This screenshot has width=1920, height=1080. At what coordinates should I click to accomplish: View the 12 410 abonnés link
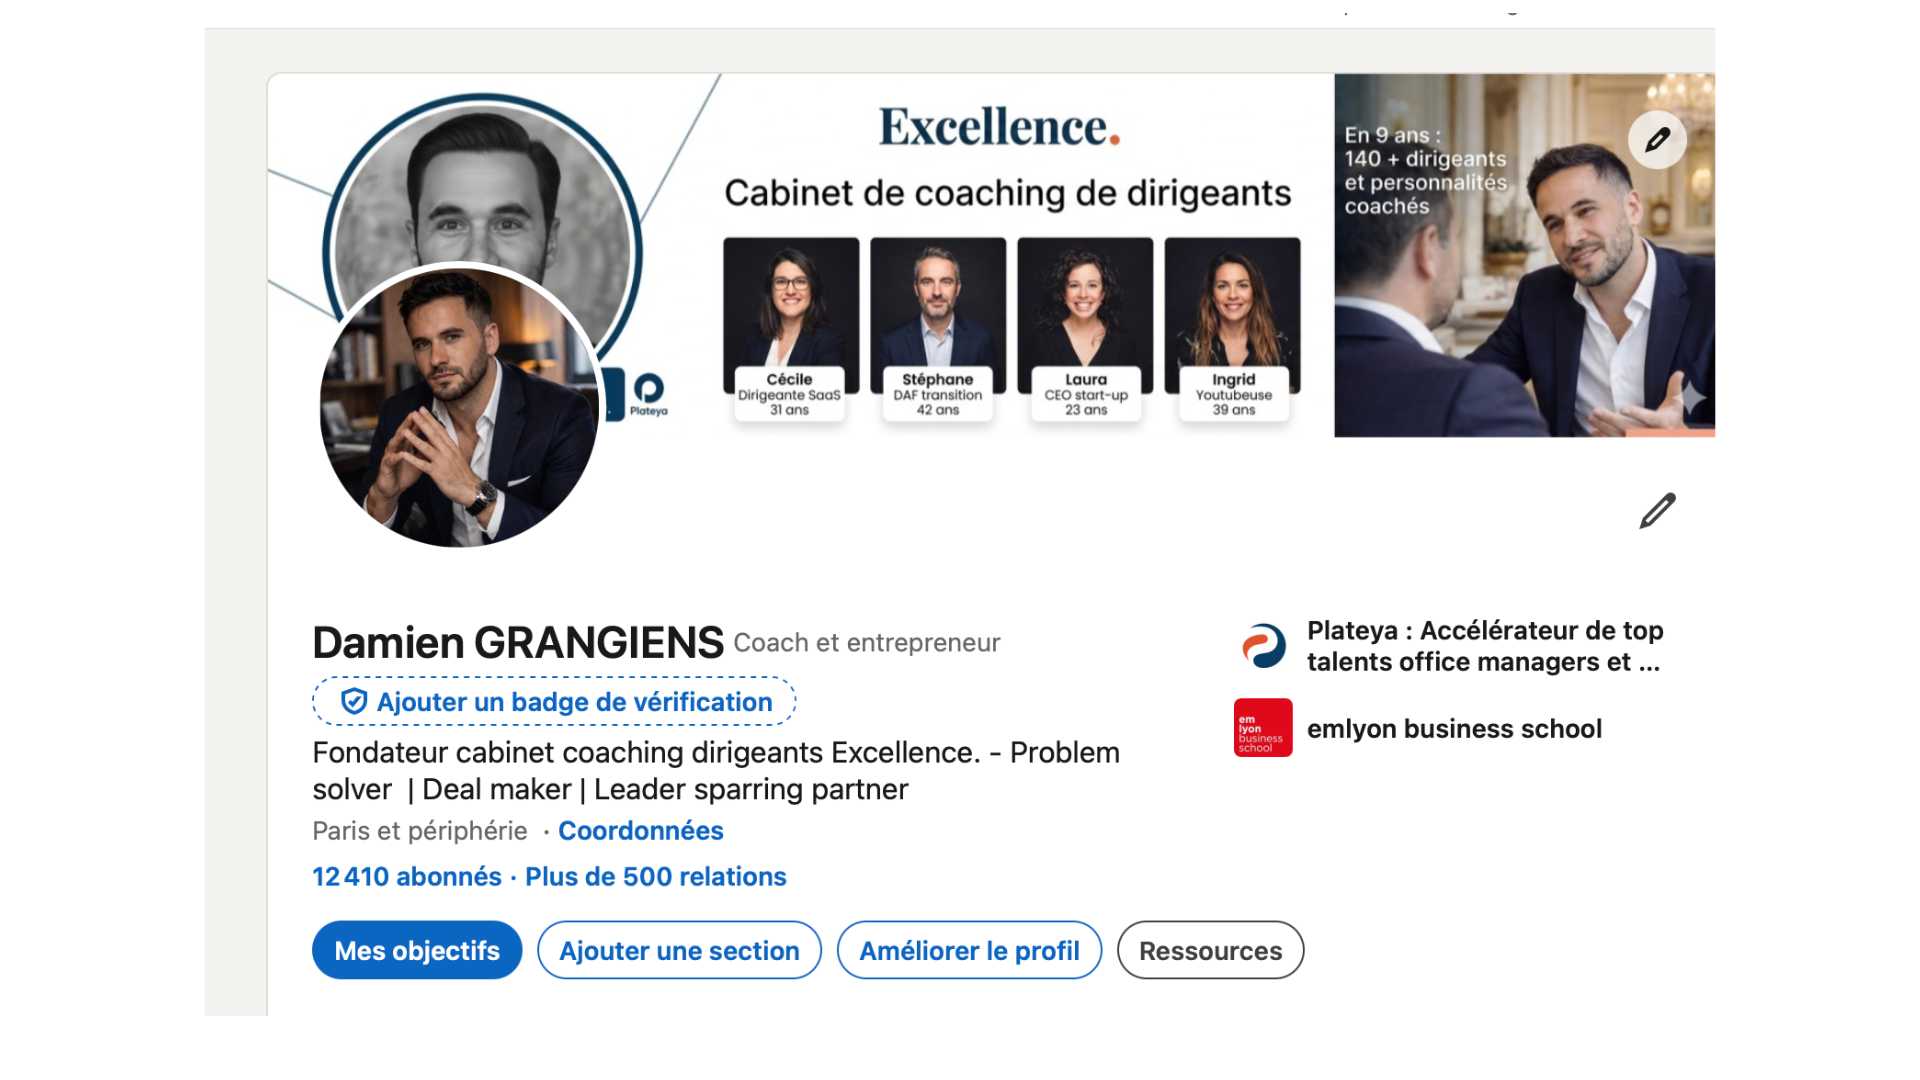click(407, 877)
